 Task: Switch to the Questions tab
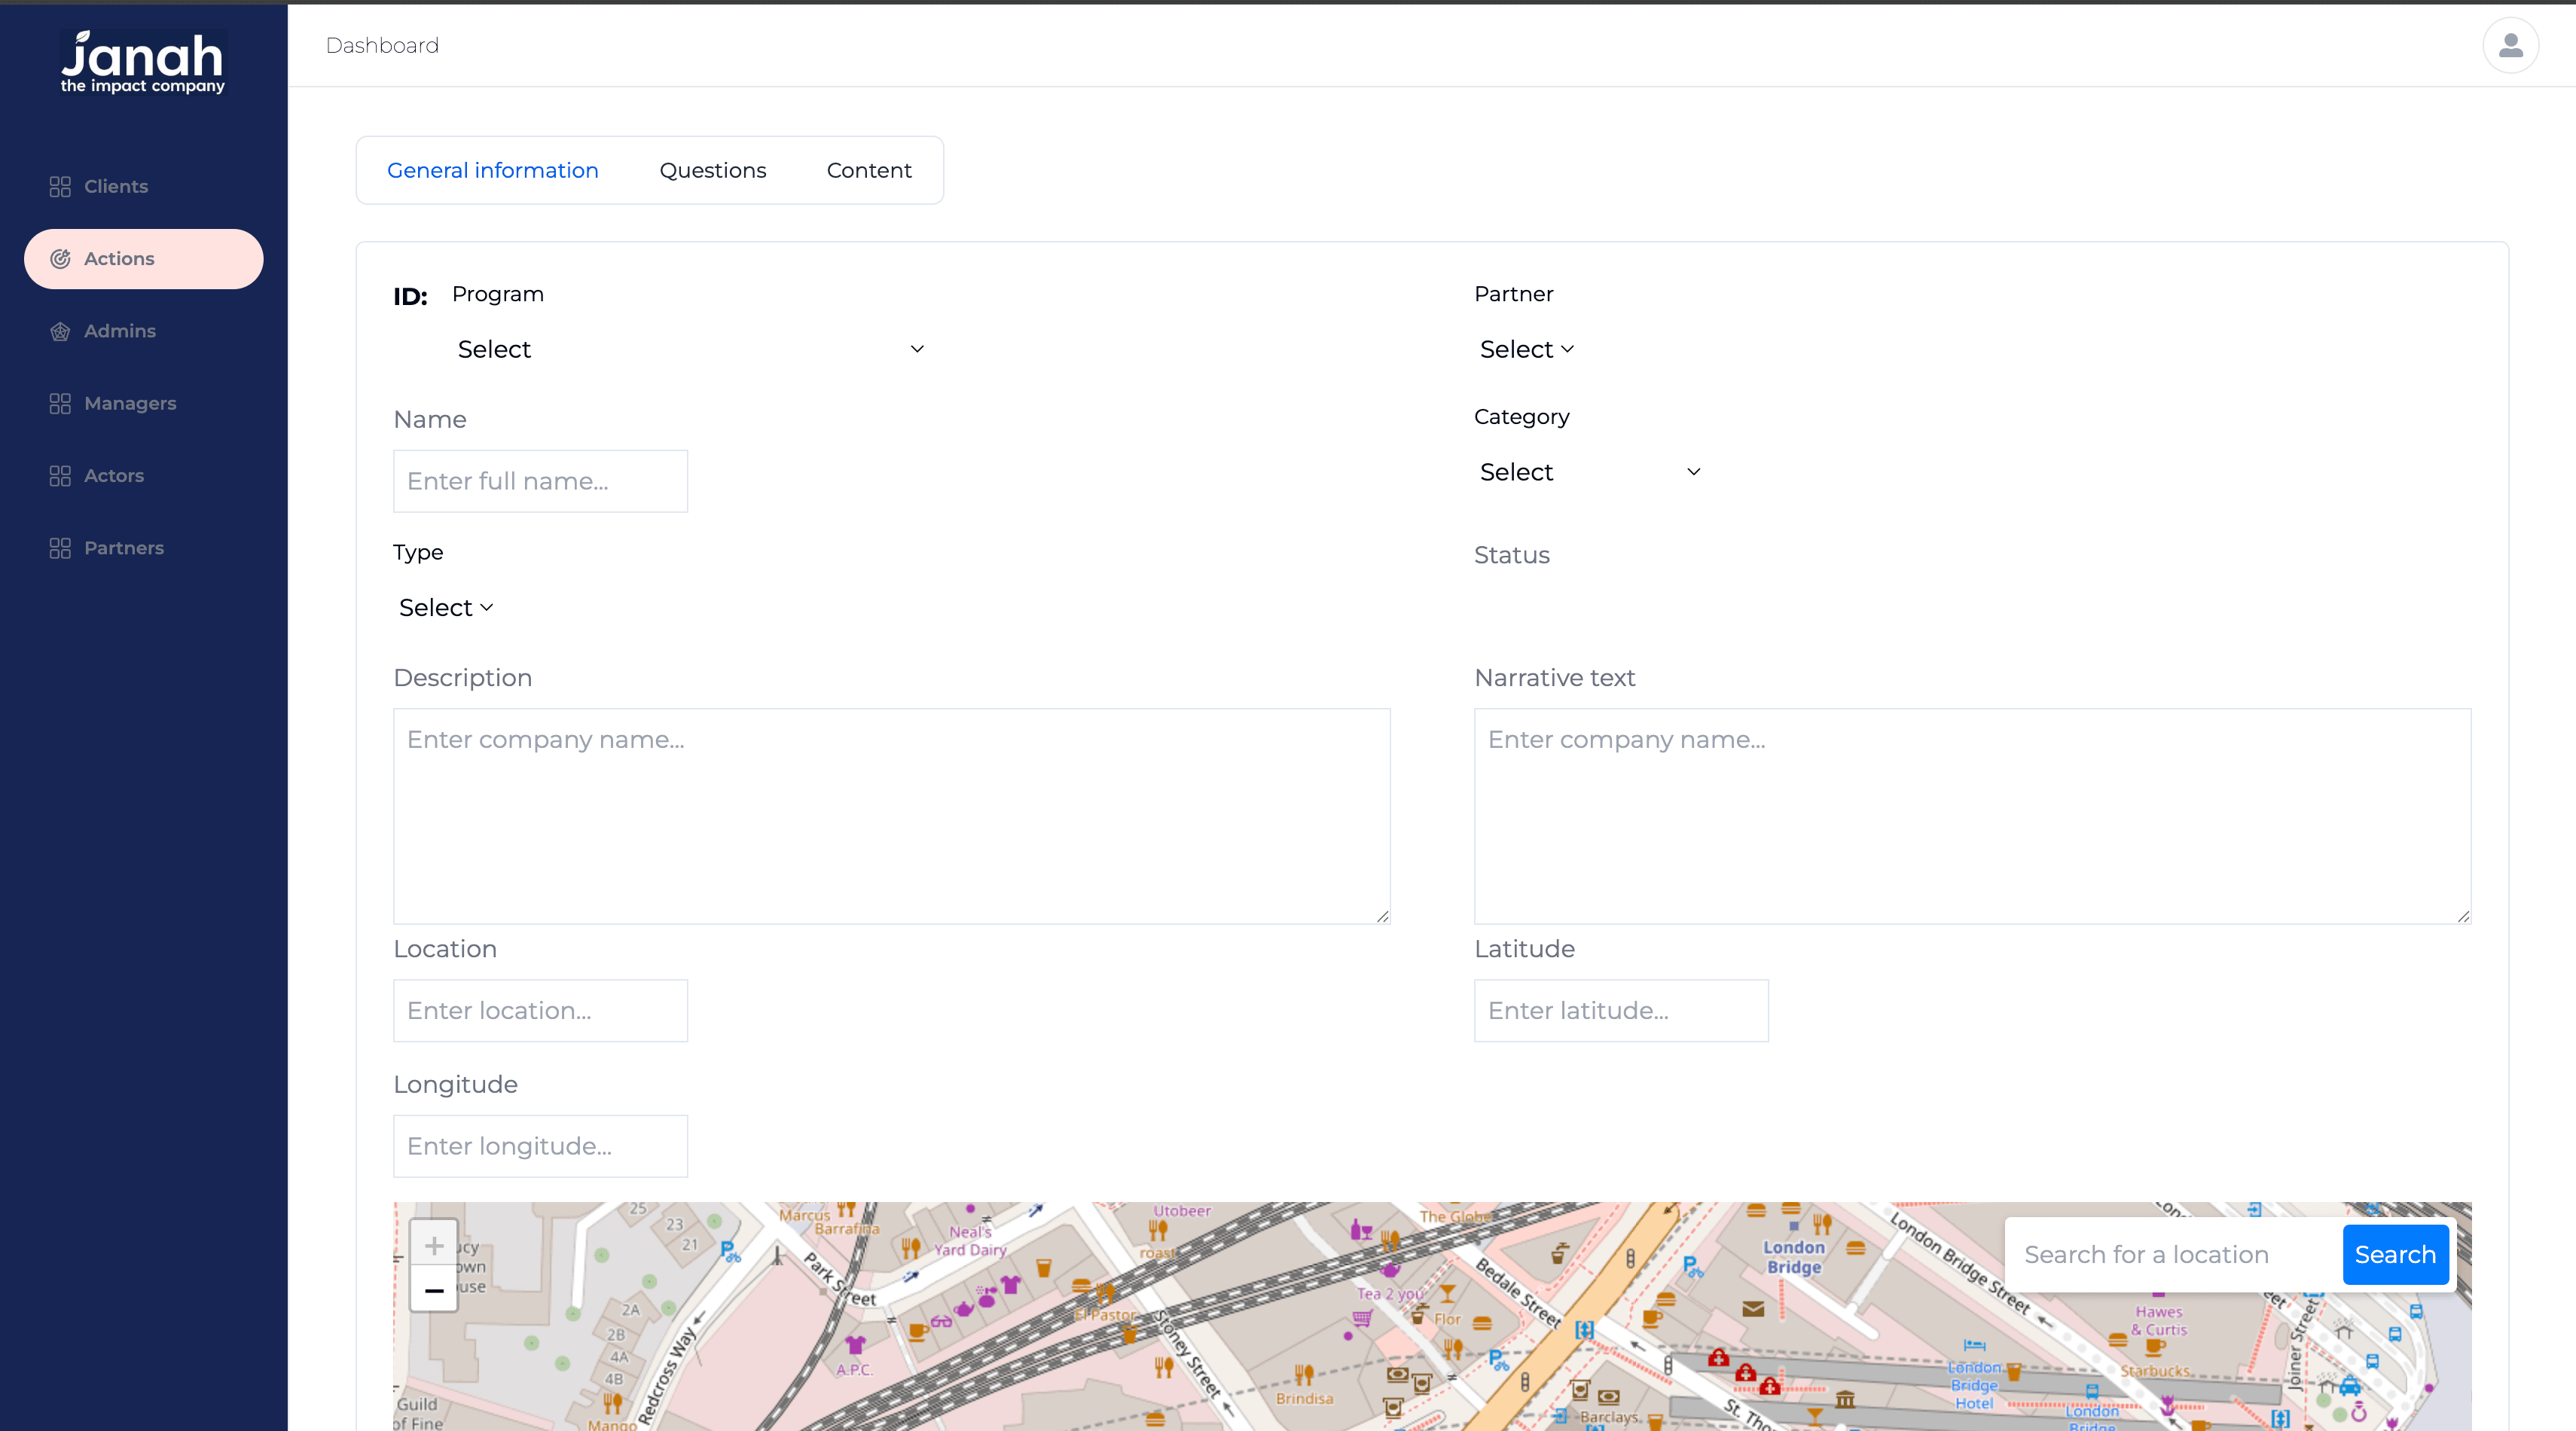click(712, 171)
